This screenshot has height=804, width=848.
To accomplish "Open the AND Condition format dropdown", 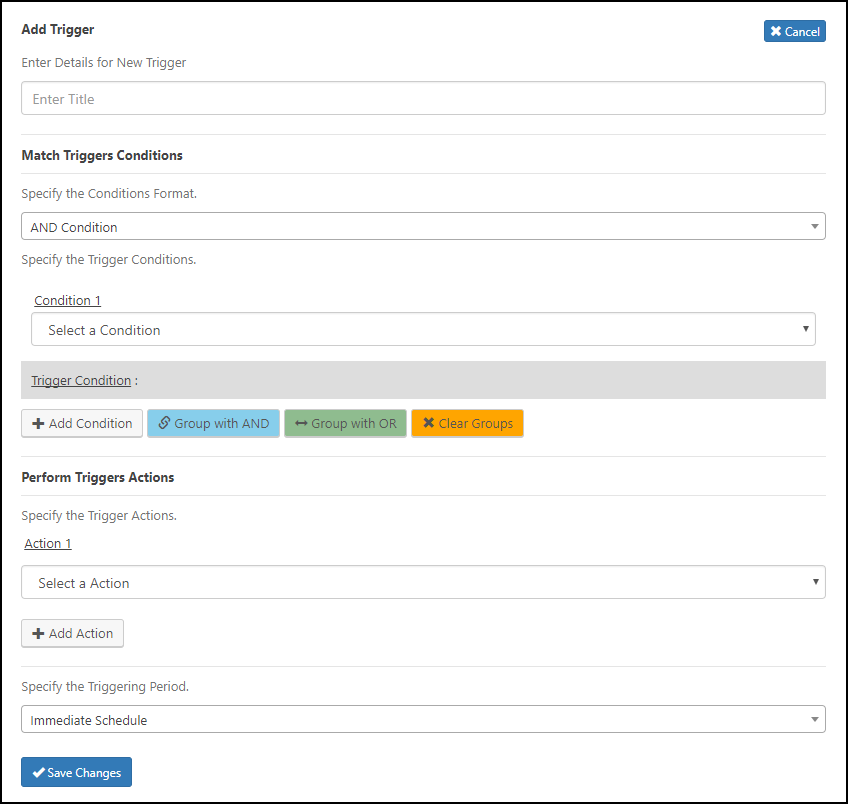I will 423,227.
